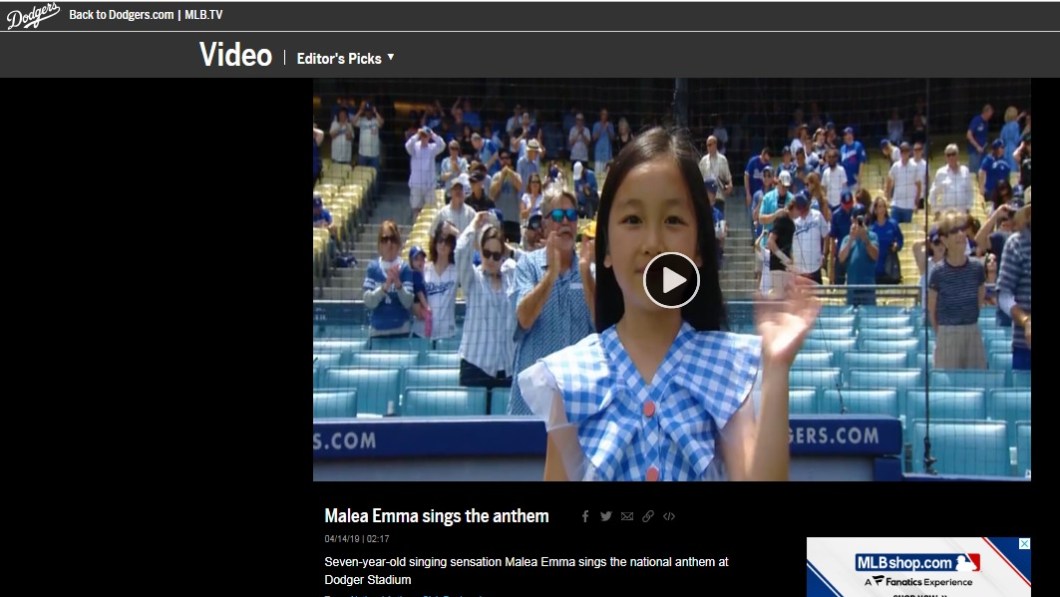Copy video link with chain icon
Viewport: 1060px width, 597px height.
[648, 517]
